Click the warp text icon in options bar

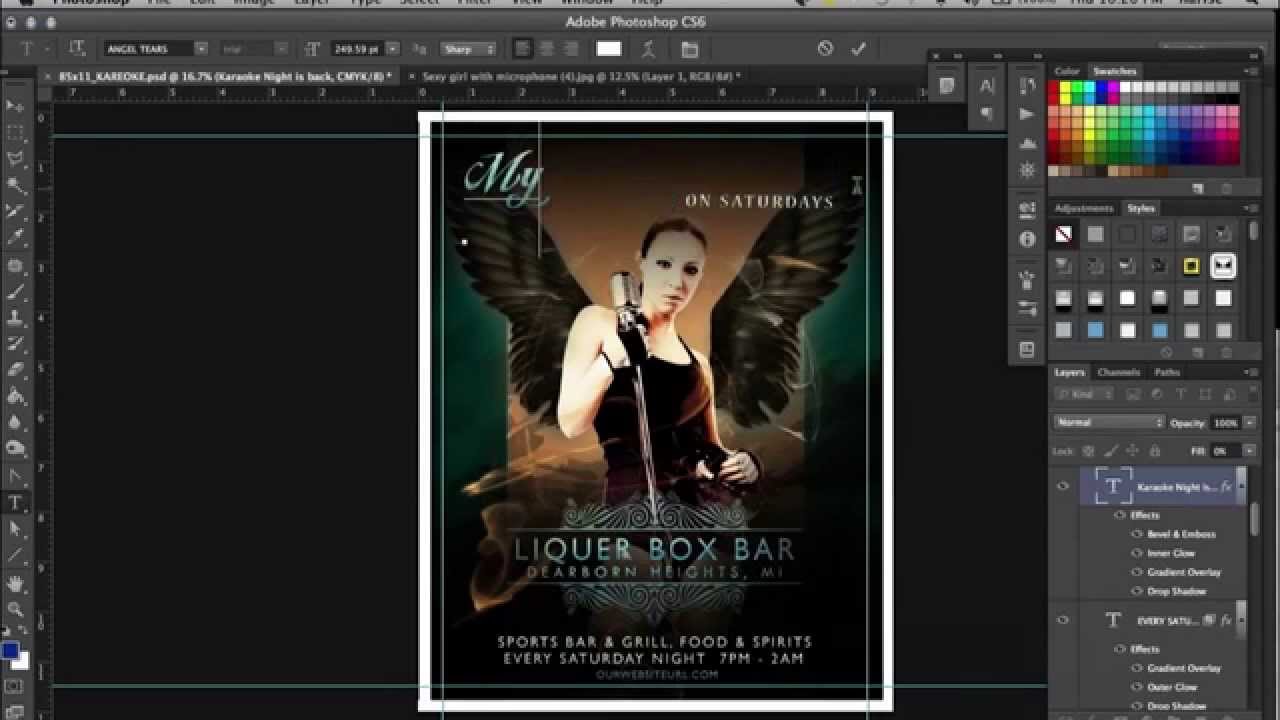coord(648,48)
